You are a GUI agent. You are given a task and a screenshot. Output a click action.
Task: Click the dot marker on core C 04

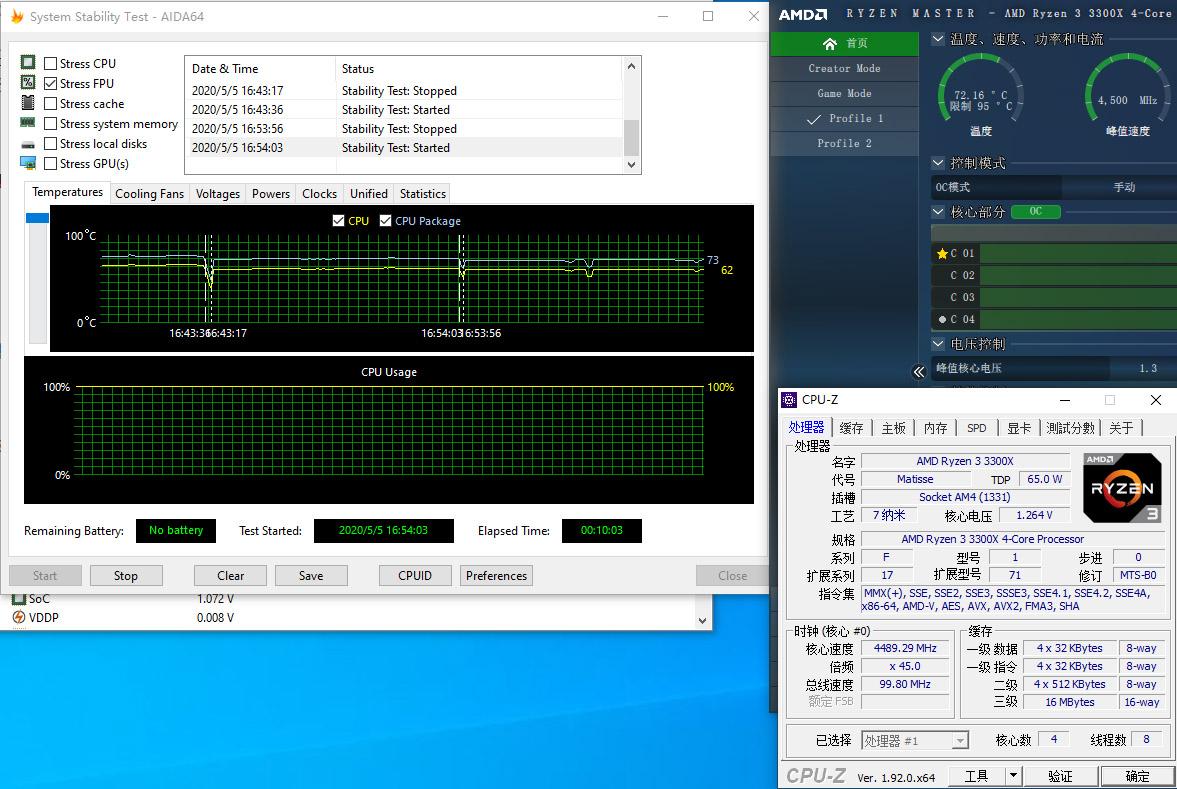pos(942,319)
